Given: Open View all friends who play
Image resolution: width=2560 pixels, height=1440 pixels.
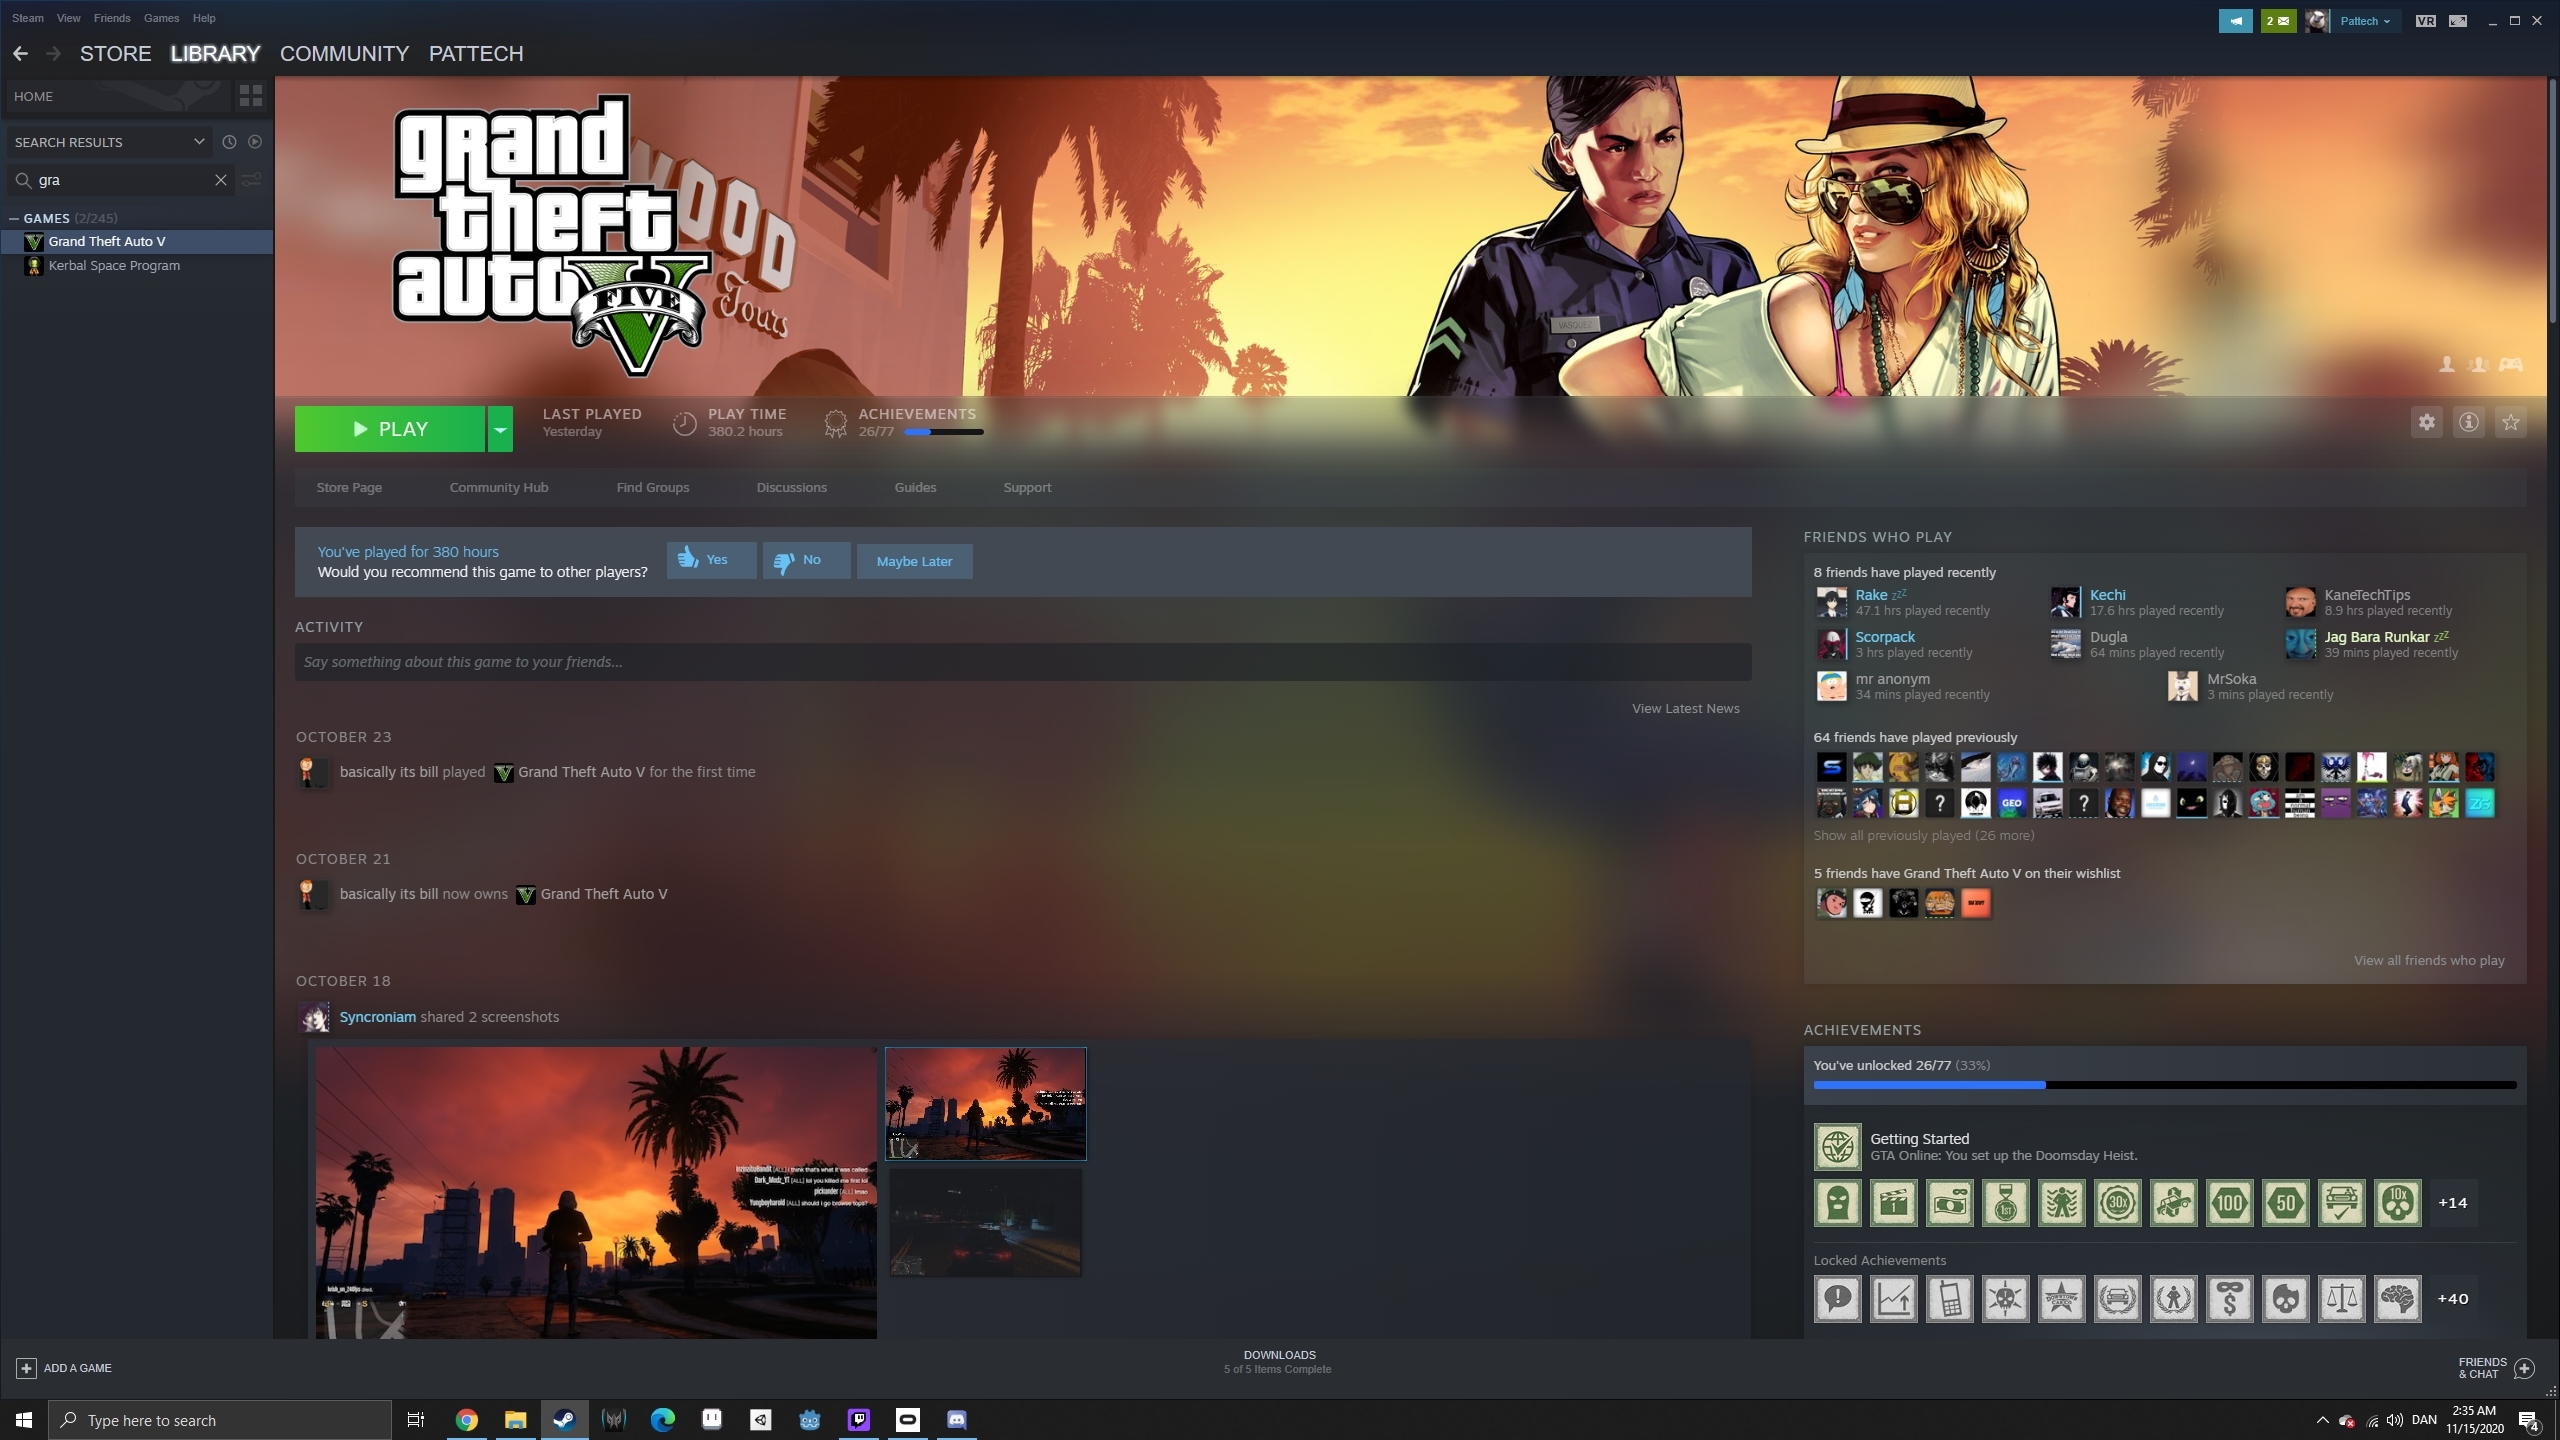Looking at the screenshot, I should tap(2428, 960).
